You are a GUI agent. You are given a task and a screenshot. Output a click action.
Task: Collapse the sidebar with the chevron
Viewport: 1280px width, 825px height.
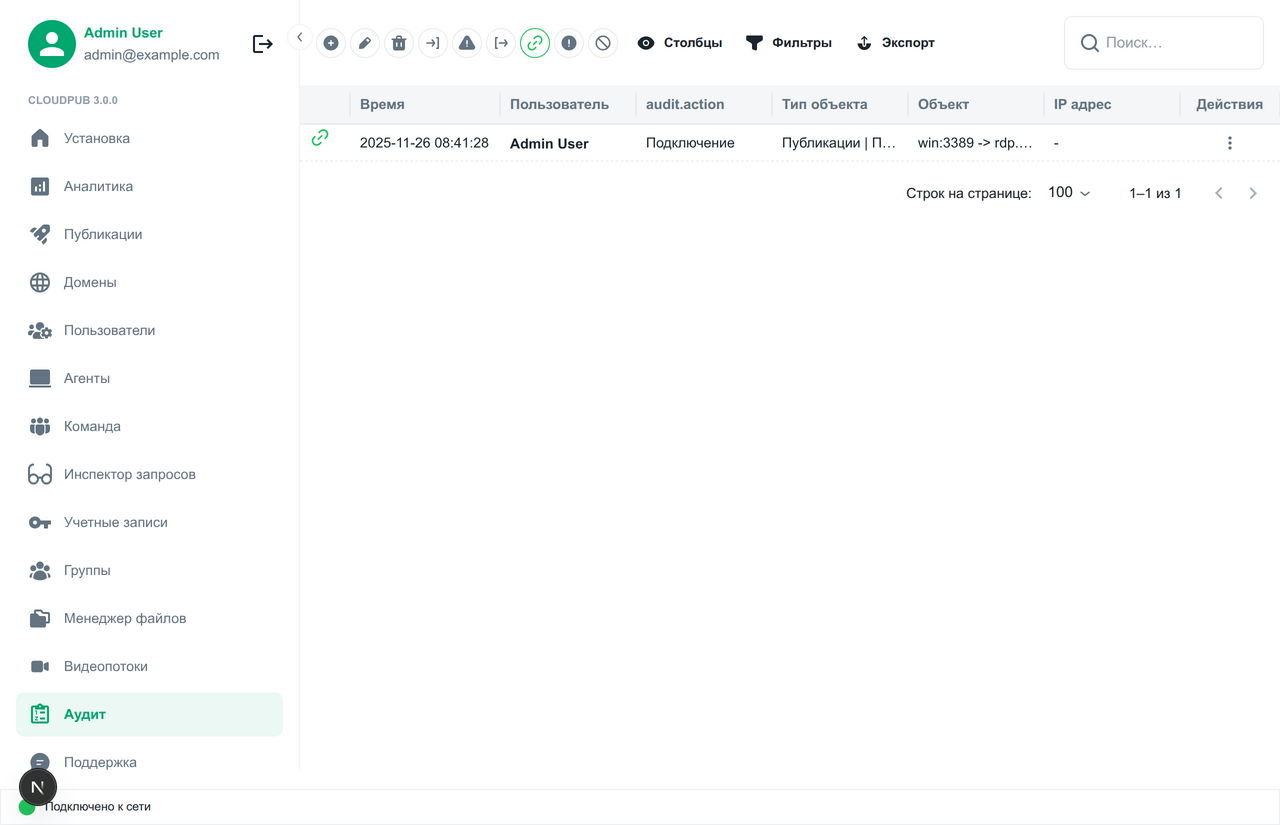300,37
